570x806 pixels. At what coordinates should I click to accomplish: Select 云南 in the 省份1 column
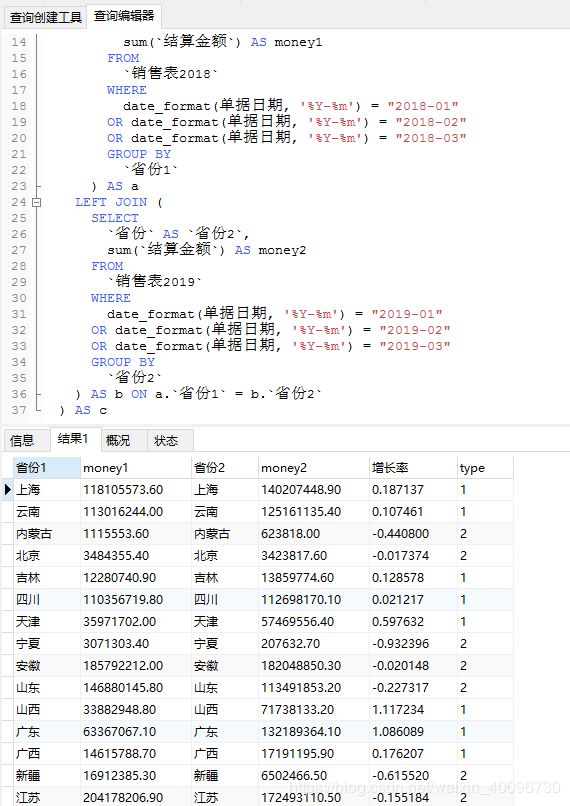pyautogui.click(x=47, y=511)
